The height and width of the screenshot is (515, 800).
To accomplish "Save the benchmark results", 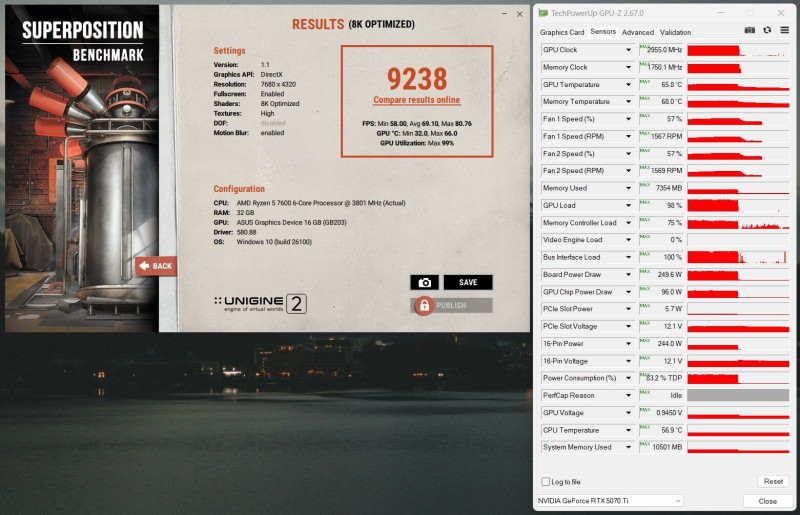I will 468,282.
